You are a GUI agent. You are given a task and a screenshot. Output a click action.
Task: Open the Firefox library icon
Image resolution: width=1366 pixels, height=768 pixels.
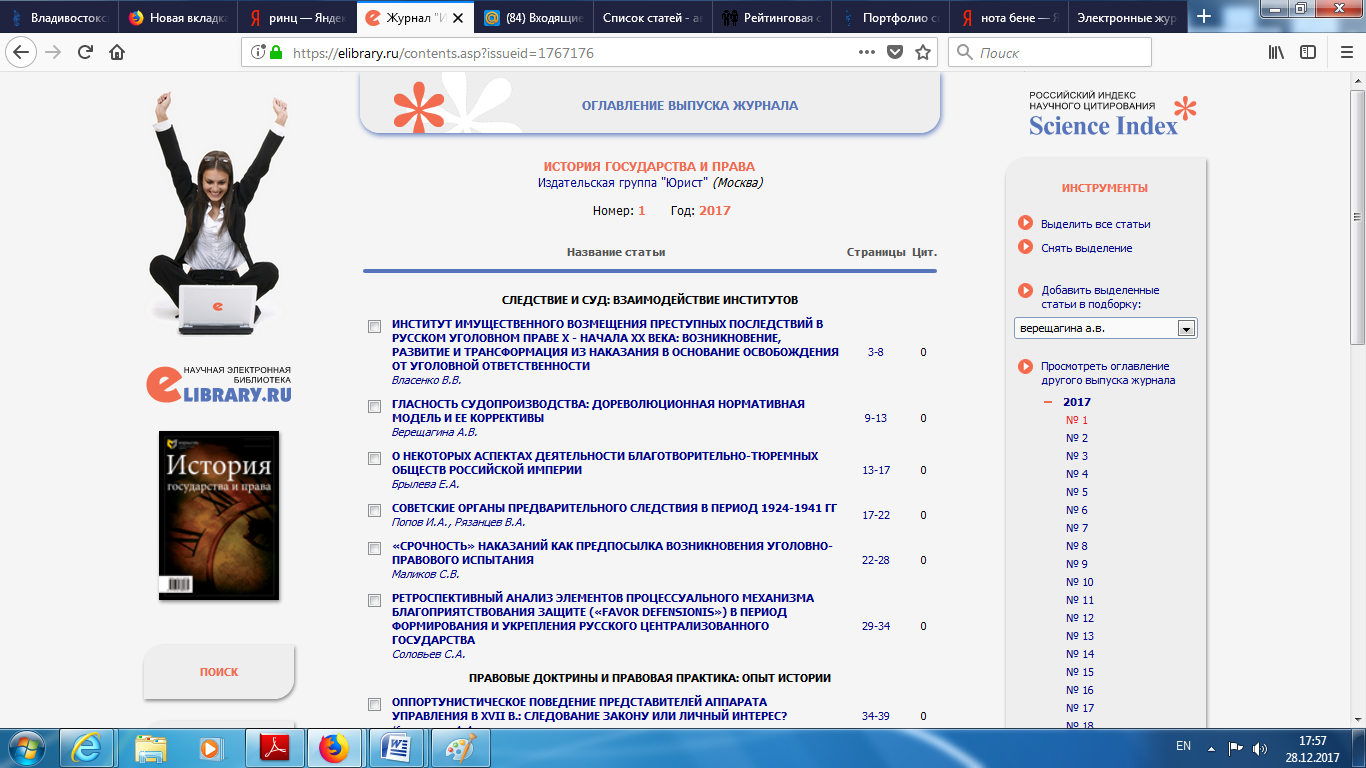[1276, 53]
